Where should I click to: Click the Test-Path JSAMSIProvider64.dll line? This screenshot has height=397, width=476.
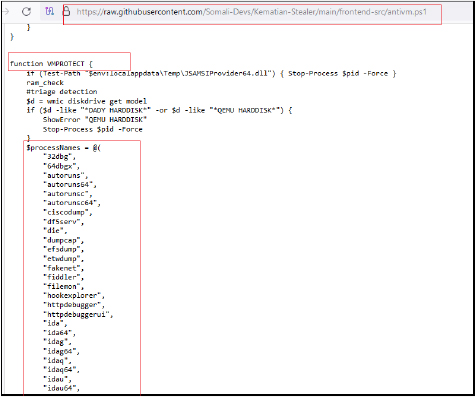[211, 73]
